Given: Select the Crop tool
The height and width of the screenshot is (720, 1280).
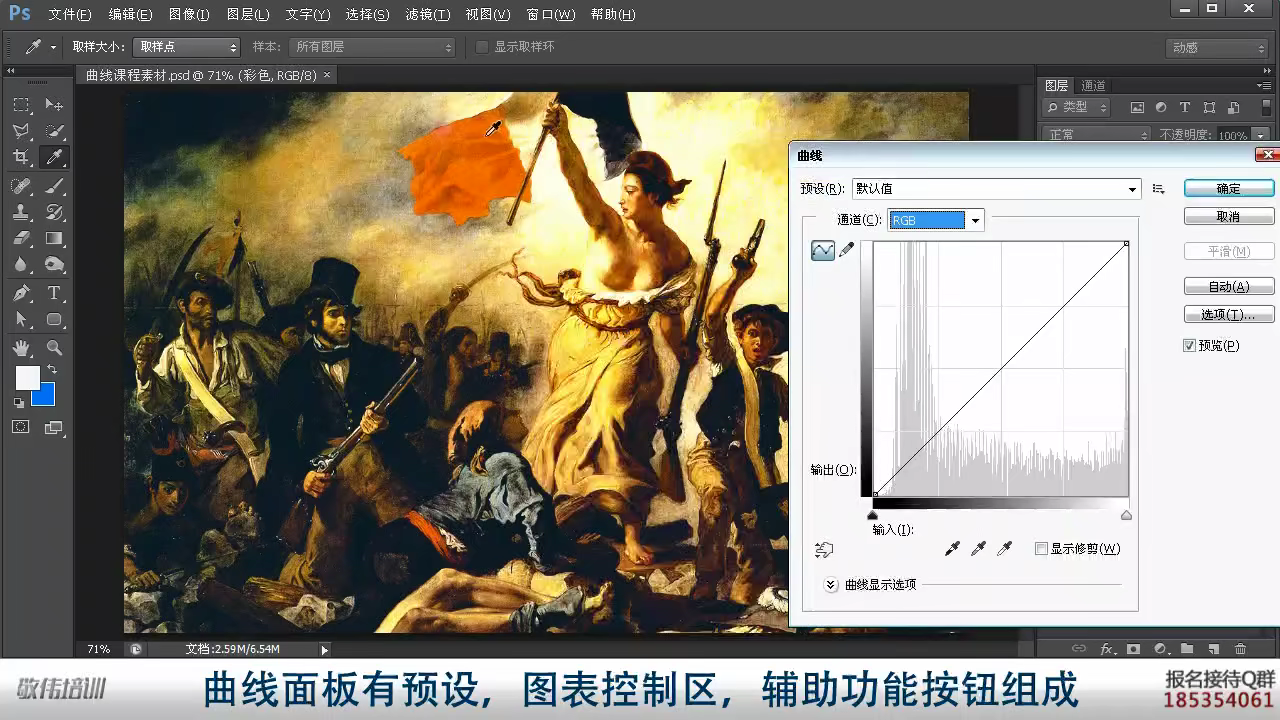Looking at the screenshot, I should click(x=21, y=157).
